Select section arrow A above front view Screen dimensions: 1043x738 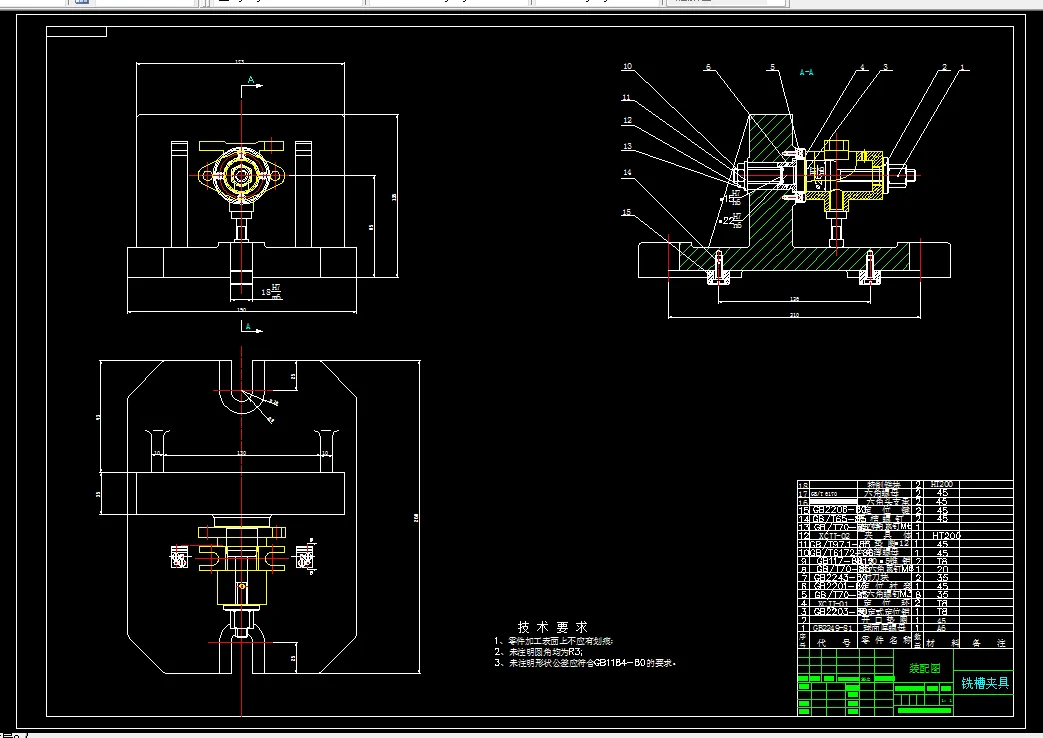tap(251, 80)
